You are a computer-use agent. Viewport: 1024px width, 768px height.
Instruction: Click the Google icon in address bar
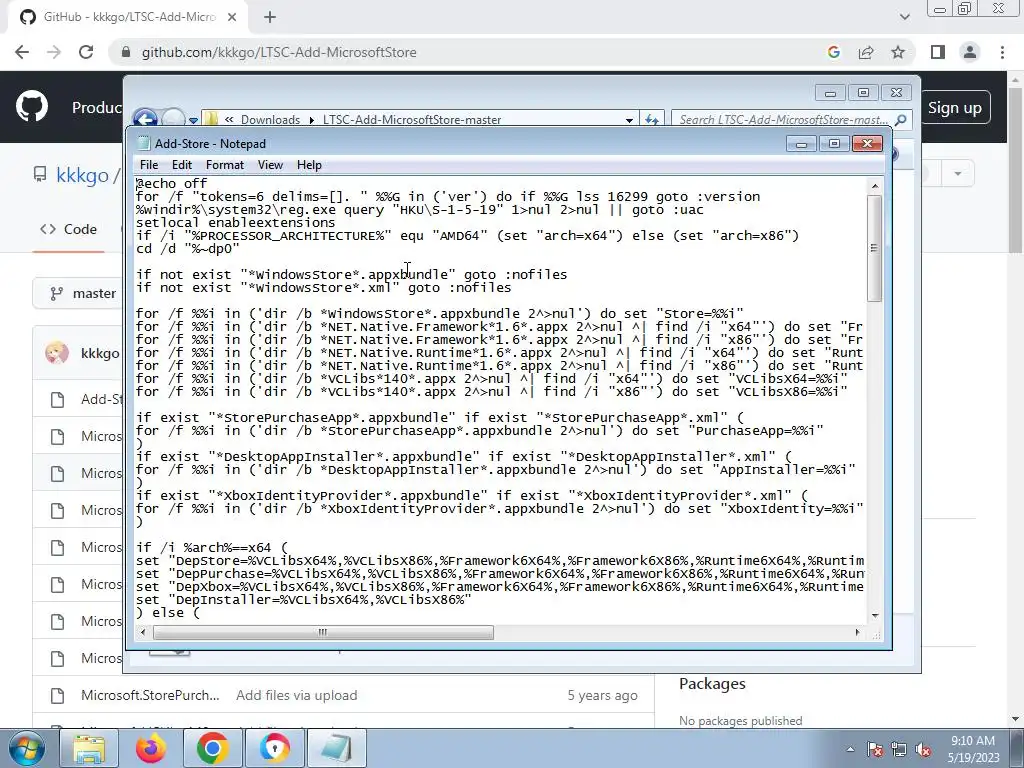click(833, 52)
